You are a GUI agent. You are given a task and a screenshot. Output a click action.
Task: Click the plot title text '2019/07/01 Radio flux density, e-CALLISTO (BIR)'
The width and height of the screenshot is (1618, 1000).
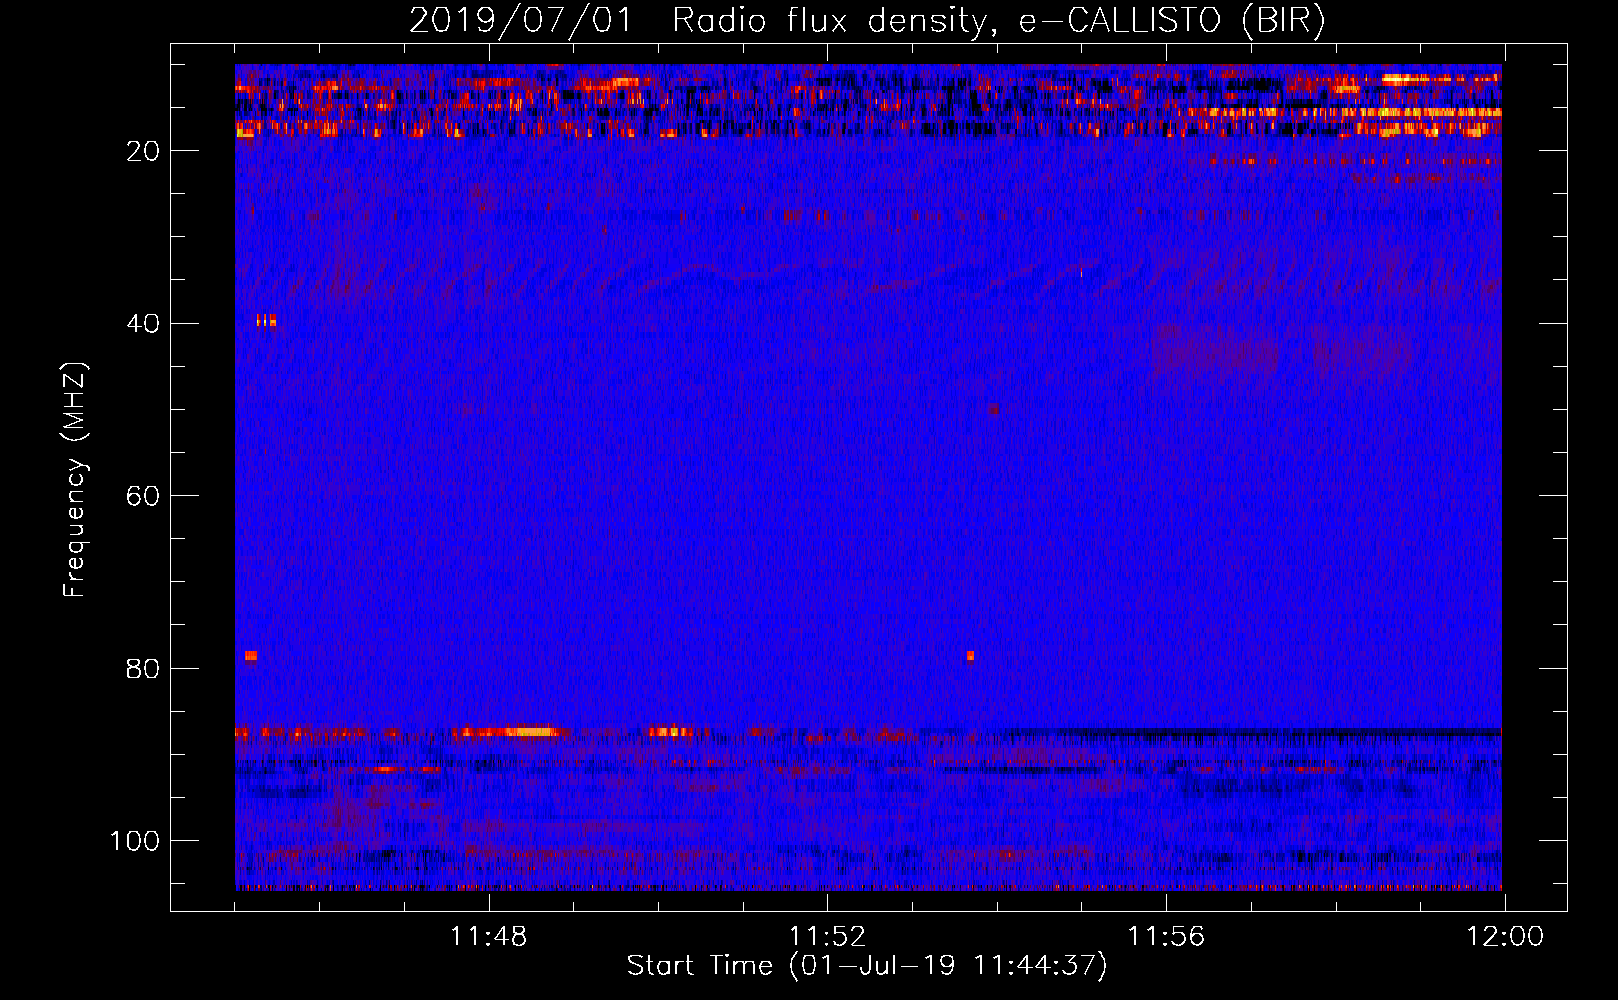[867, 20]
